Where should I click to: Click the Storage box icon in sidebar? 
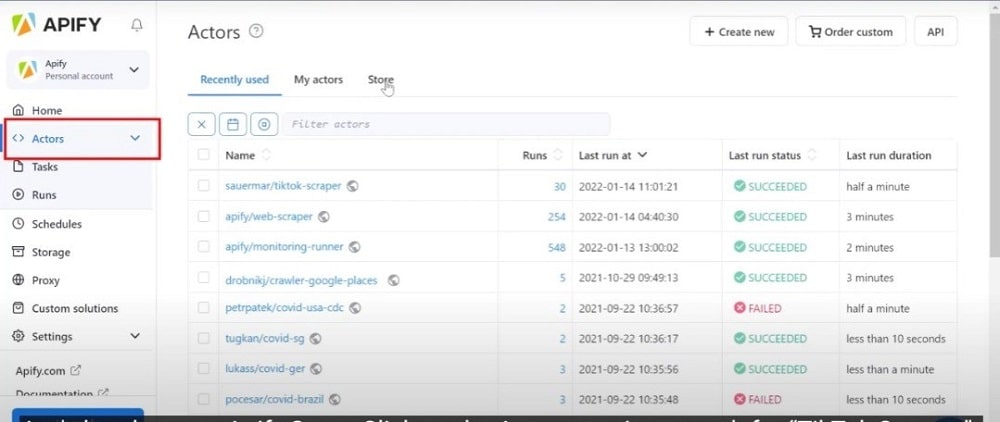[x=18, y=252]
